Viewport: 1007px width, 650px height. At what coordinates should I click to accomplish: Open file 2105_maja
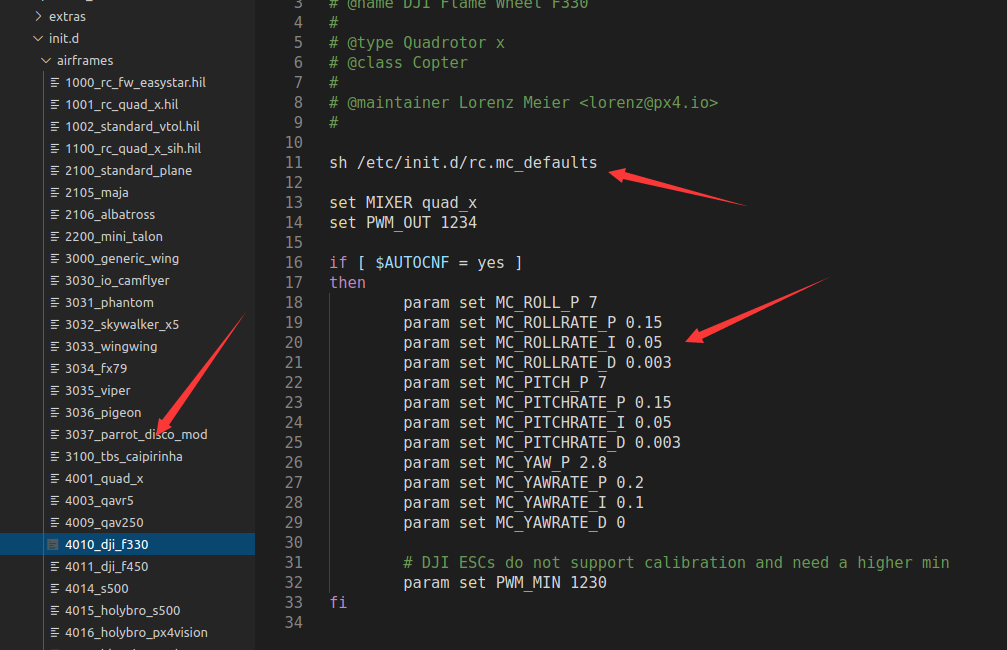click(96, 193)
